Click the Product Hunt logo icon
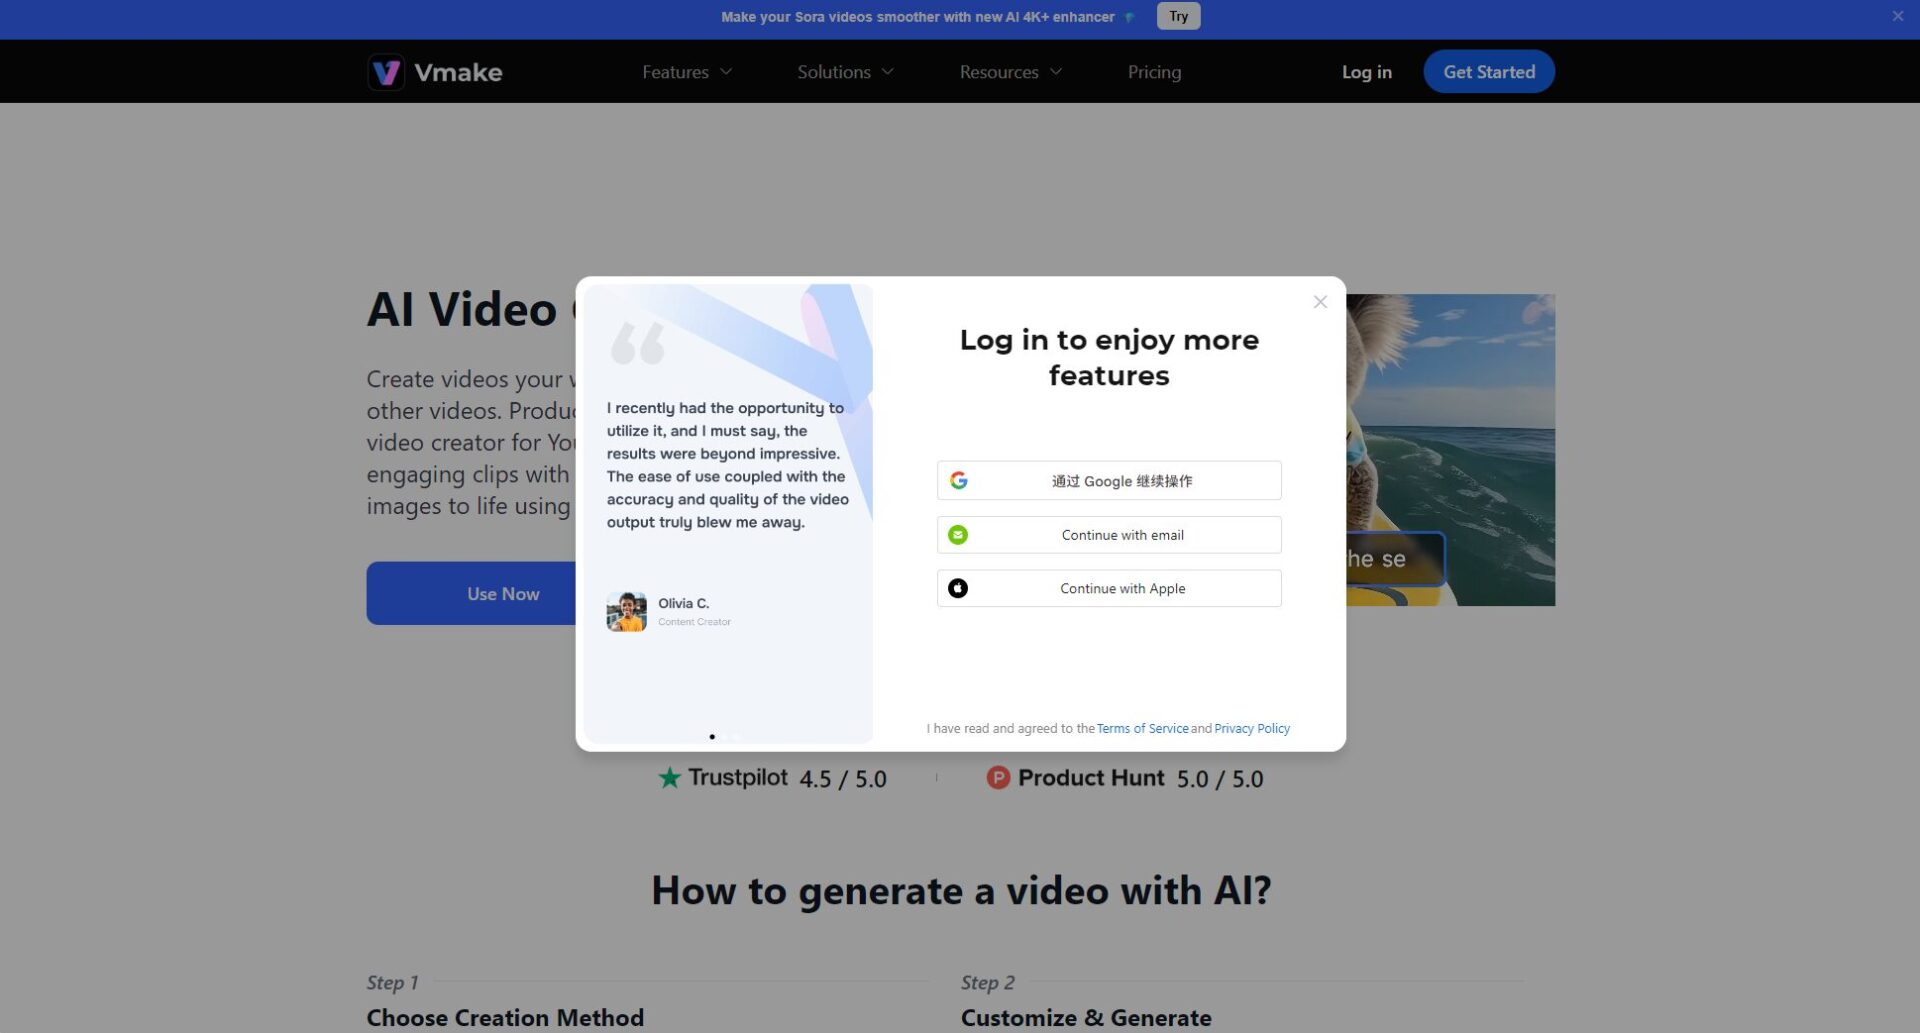 tap(998, 777)
